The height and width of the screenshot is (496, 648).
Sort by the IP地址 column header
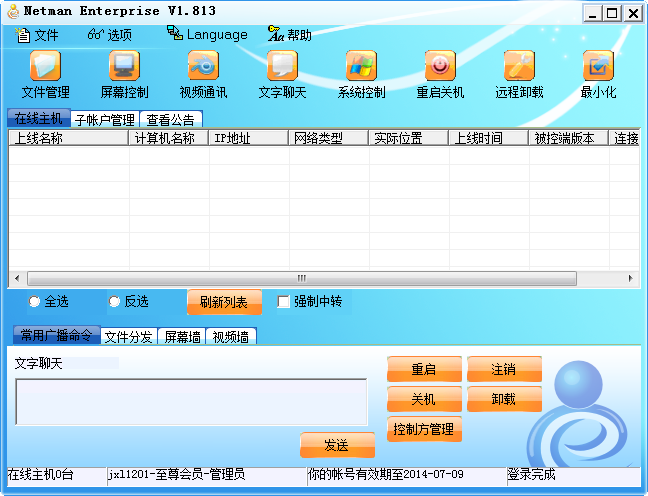coord(249,138)
